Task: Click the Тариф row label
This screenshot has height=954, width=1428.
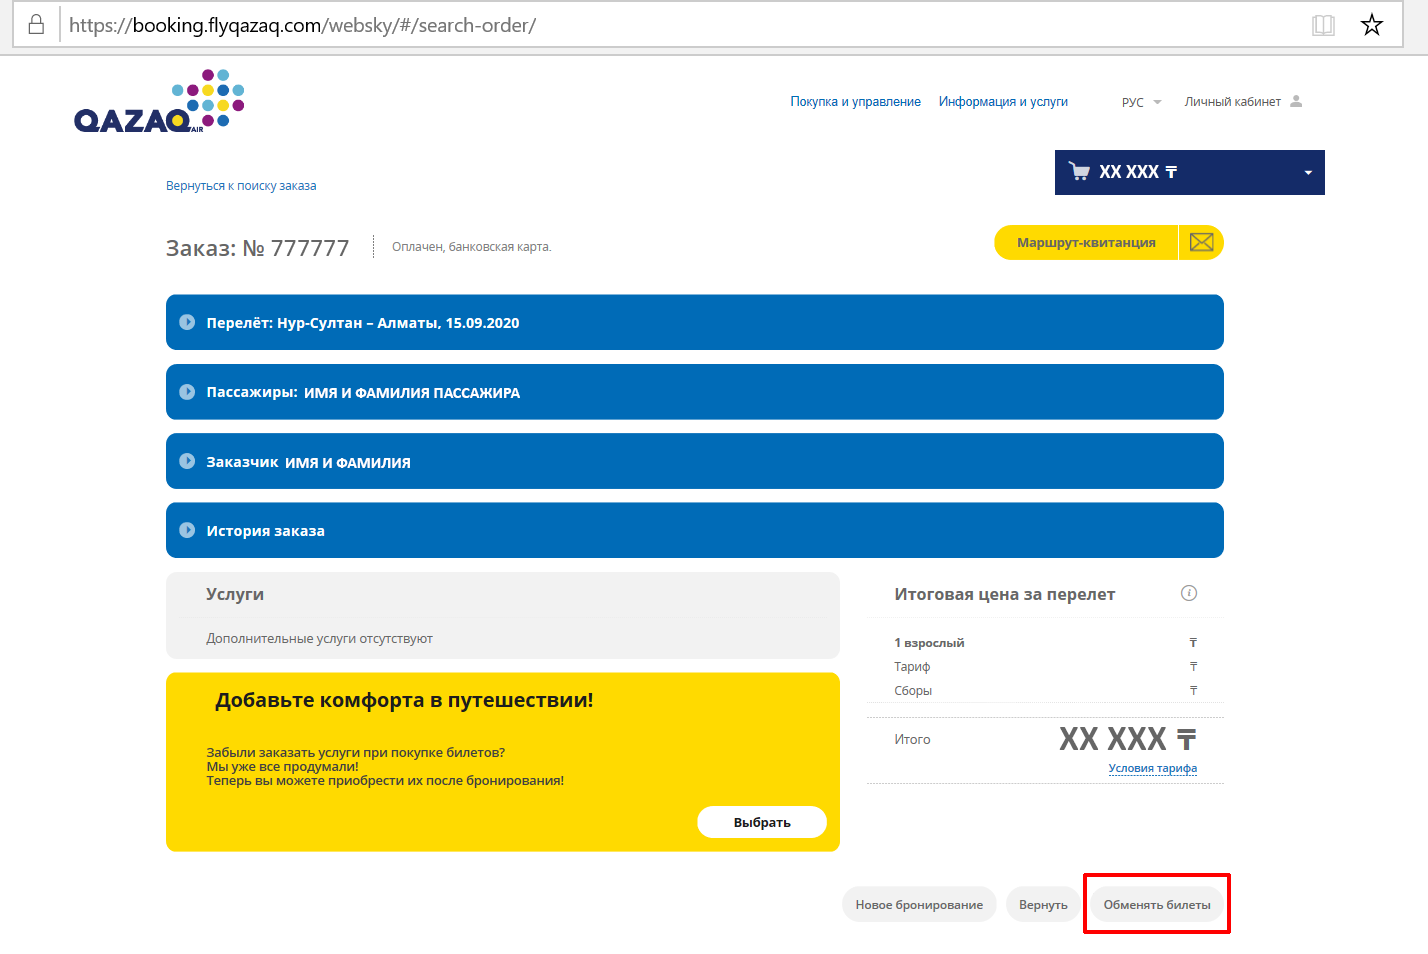Action: pyautogui.click(x=912, y=667)
